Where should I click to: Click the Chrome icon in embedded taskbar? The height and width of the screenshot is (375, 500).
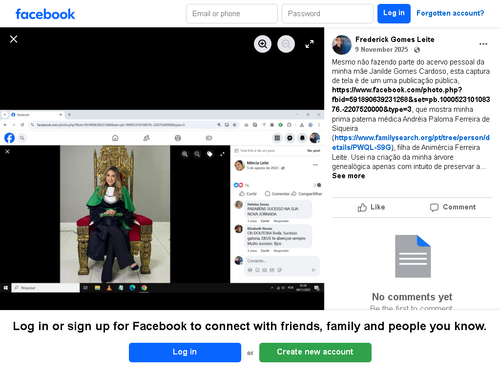(144, 288)
